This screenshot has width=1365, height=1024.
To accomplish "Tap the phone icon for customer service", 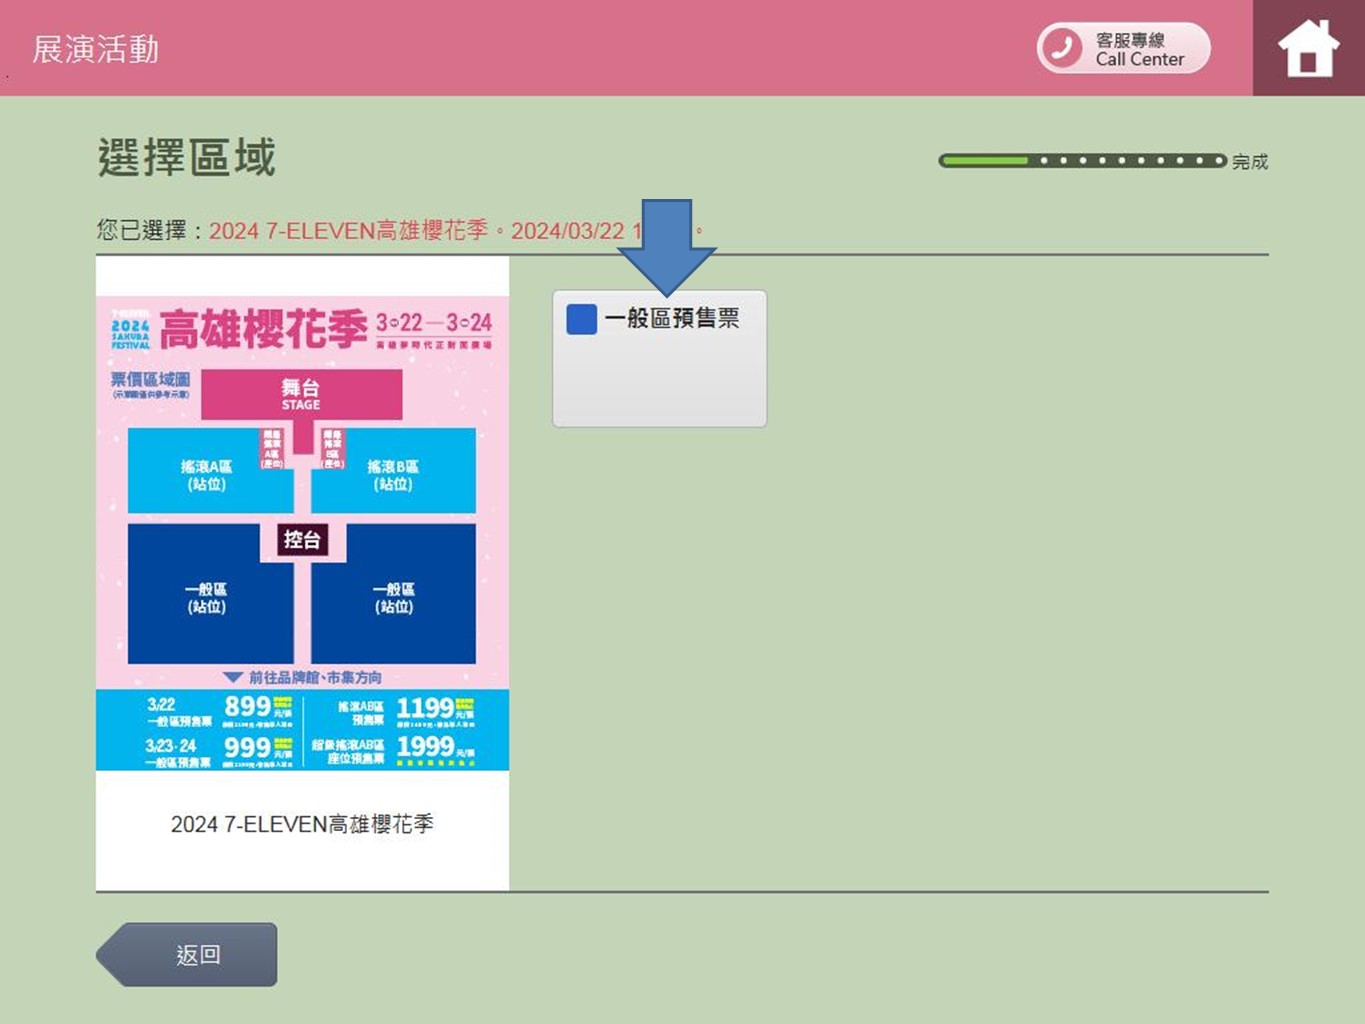I will [x=1062, y=48].
